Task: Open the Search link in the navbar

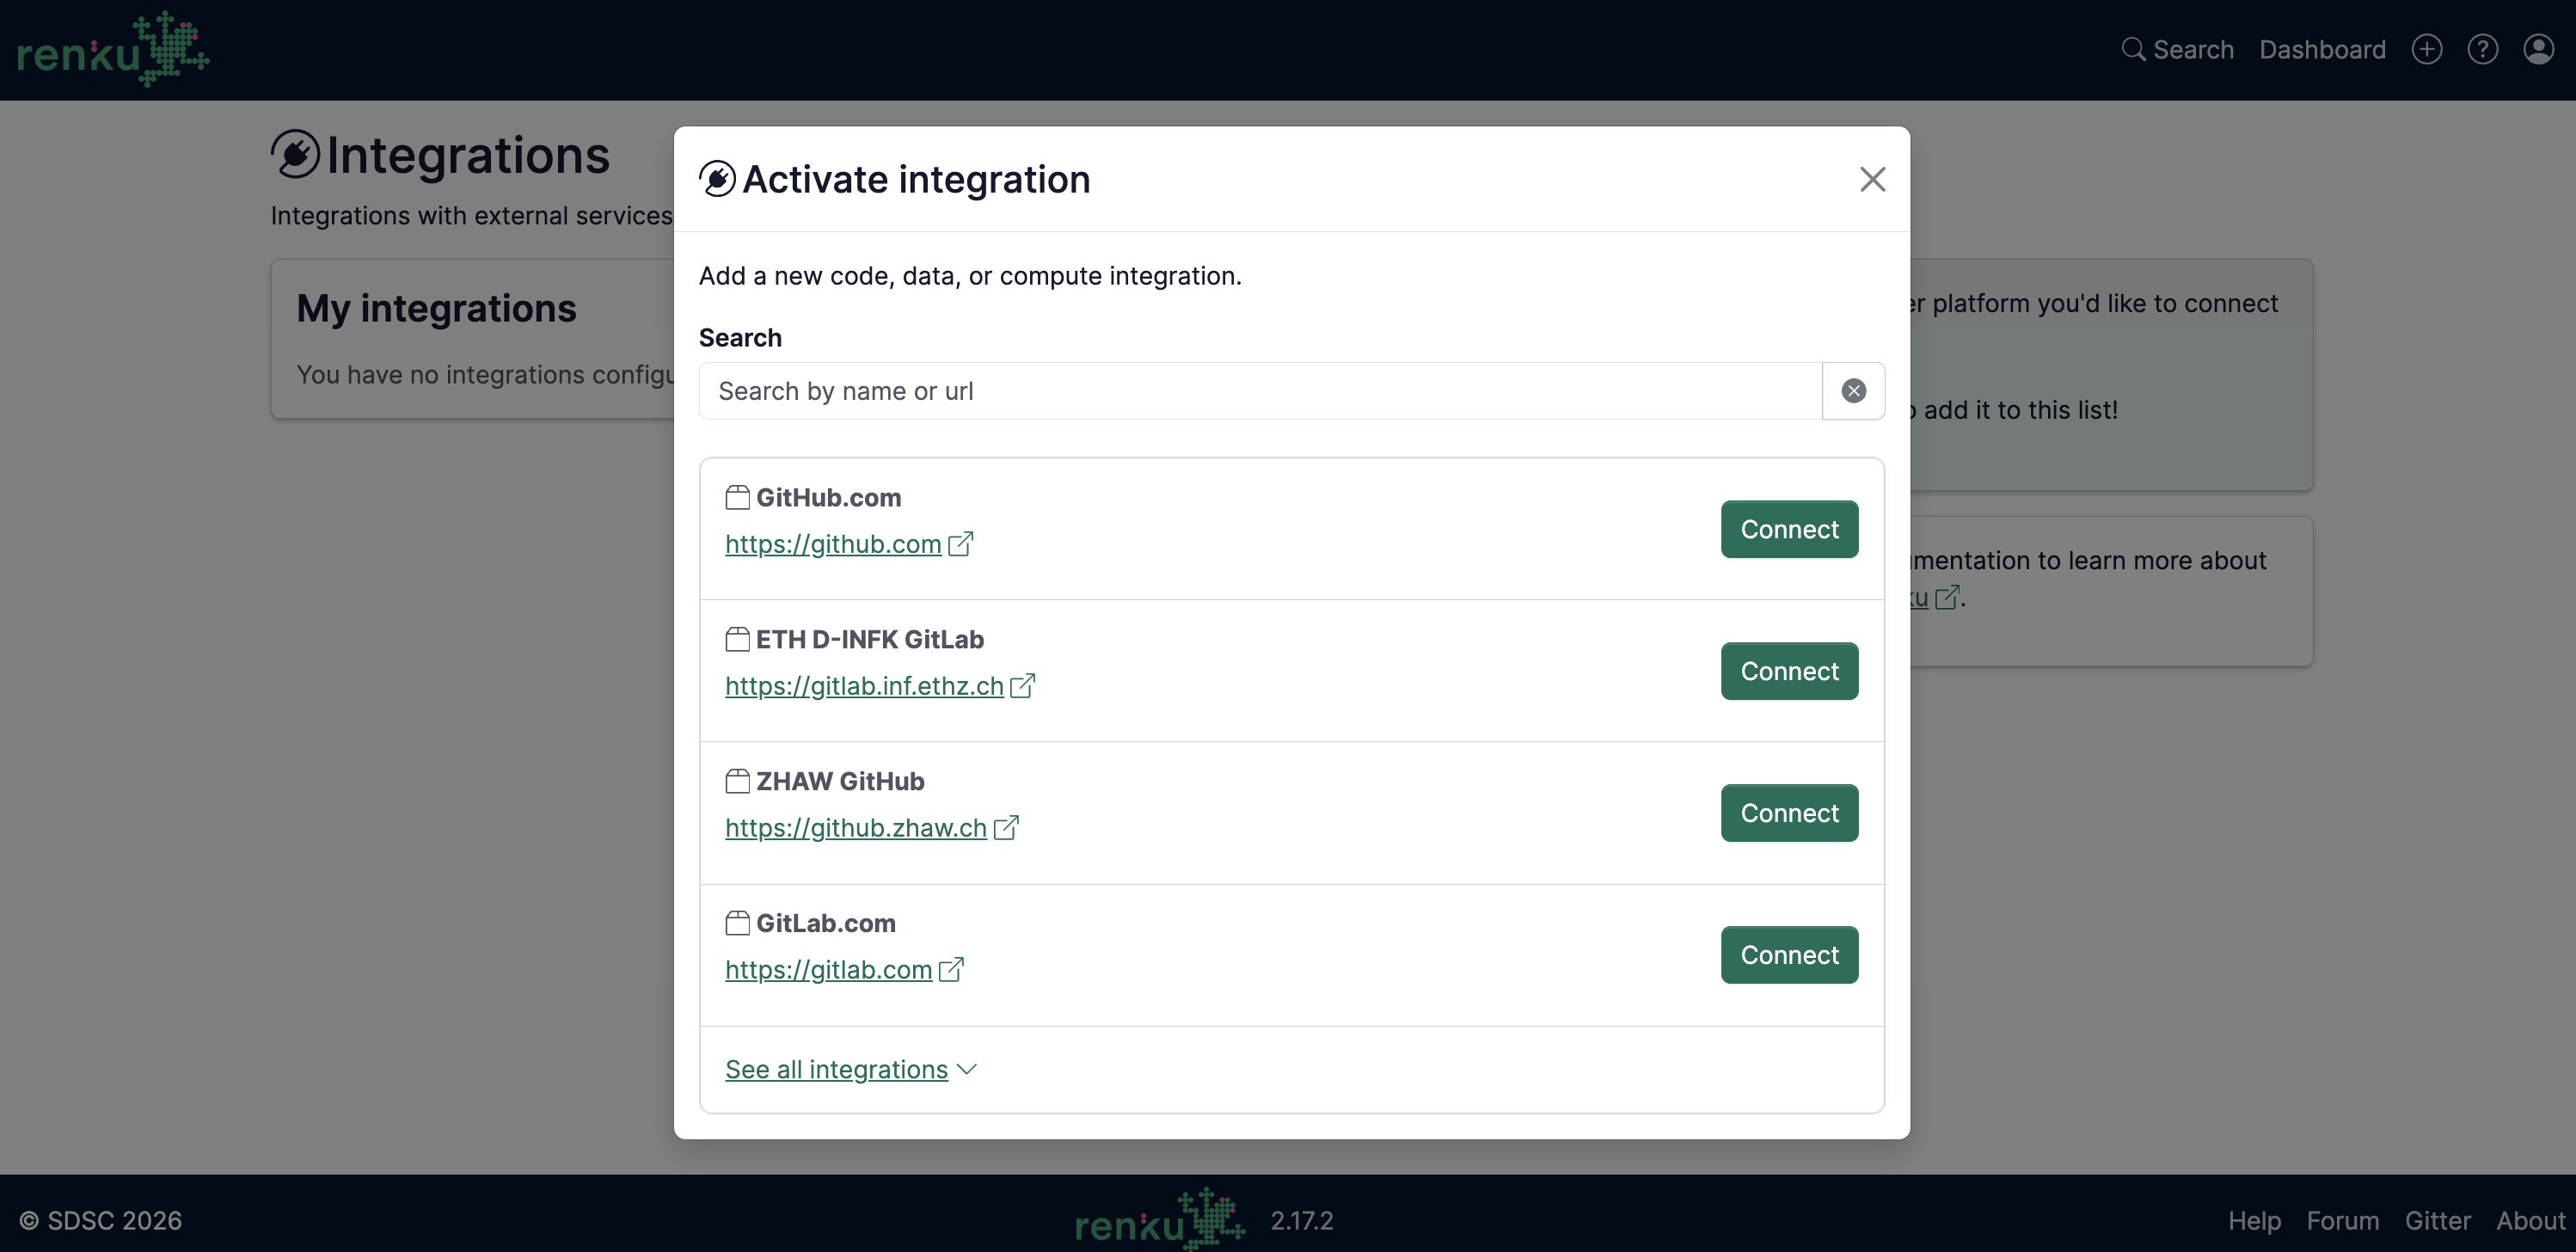Action: (x=2177, y=49)
